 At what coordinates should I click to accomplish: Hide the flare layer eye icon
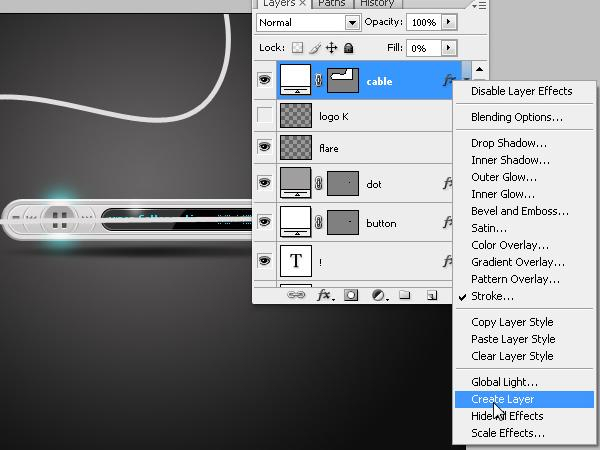pos(264,147)
